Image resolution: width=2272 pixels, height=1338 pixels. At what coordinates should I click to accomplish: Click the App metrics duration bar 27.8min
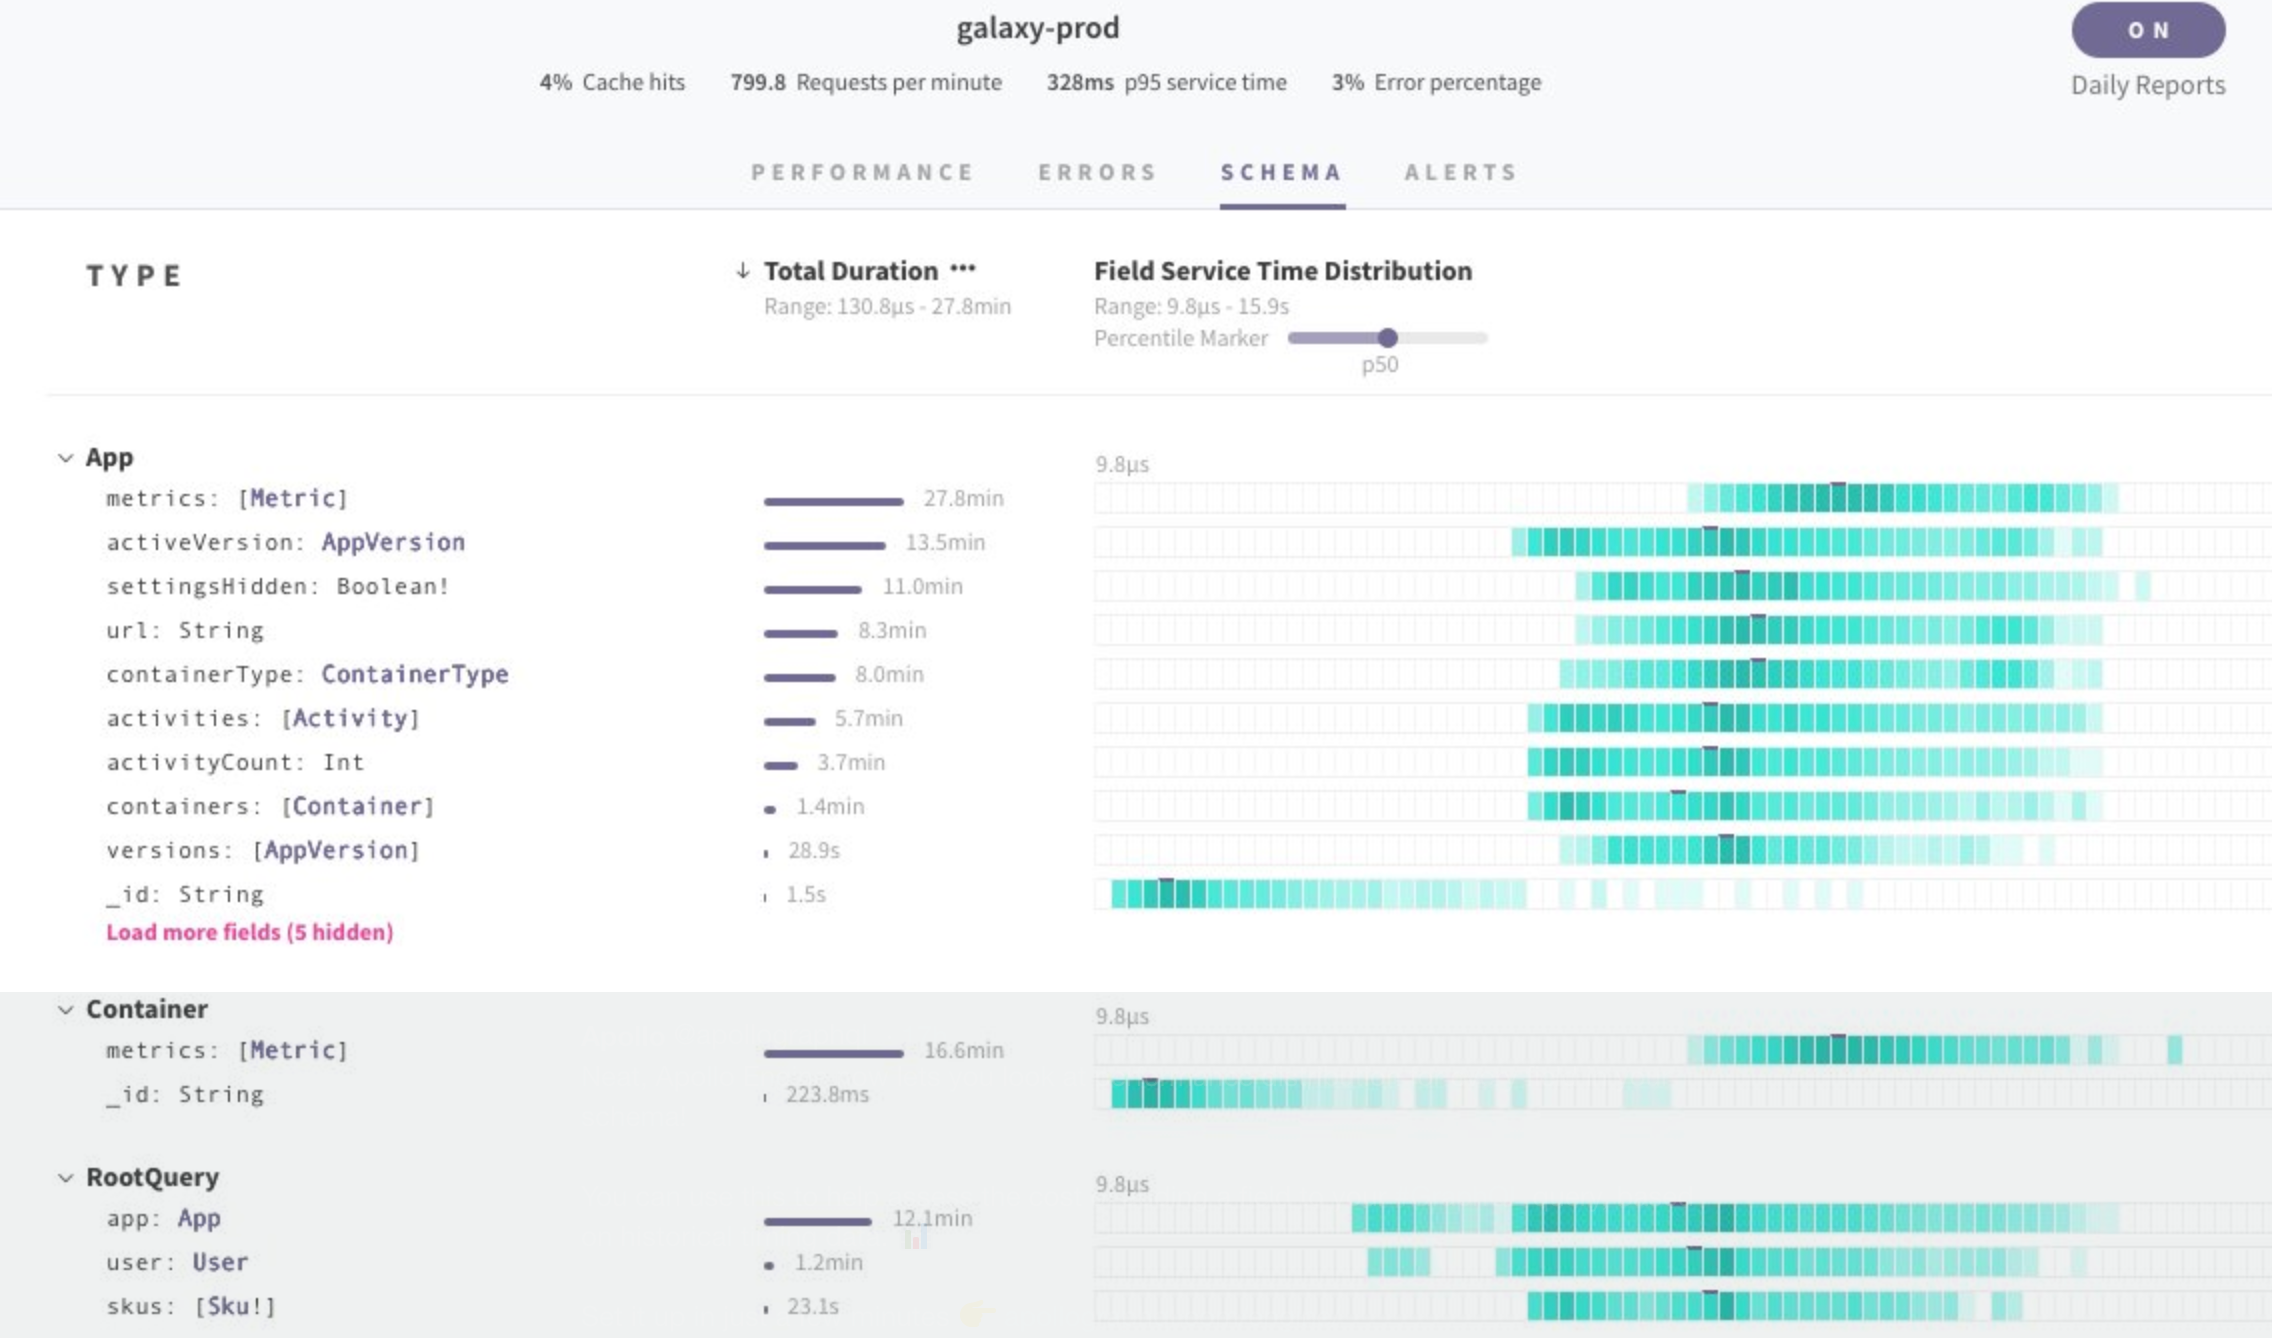(x=833, y=501)
